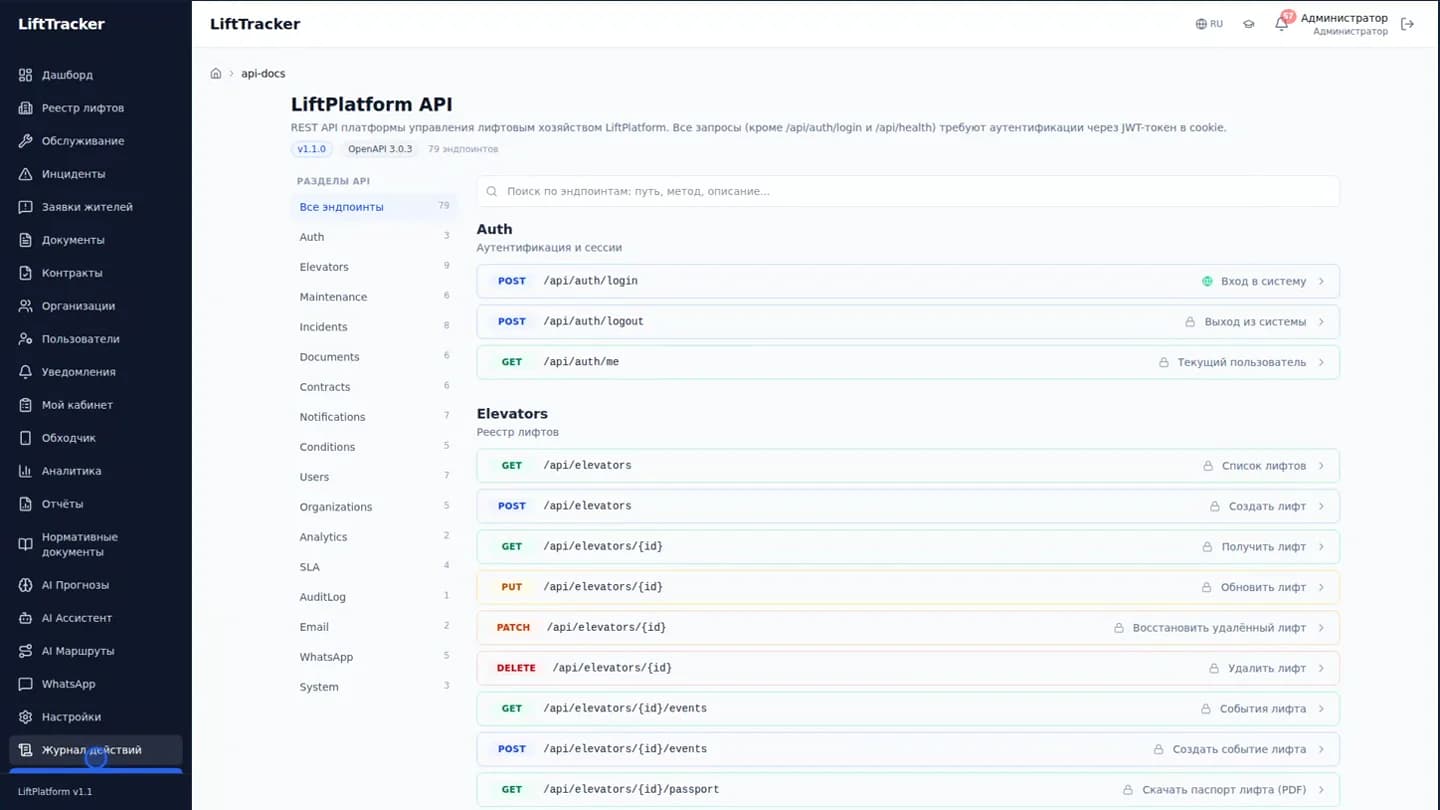
Task: Open notifications bell in top bar
Action: click(x=1281, y=24)
